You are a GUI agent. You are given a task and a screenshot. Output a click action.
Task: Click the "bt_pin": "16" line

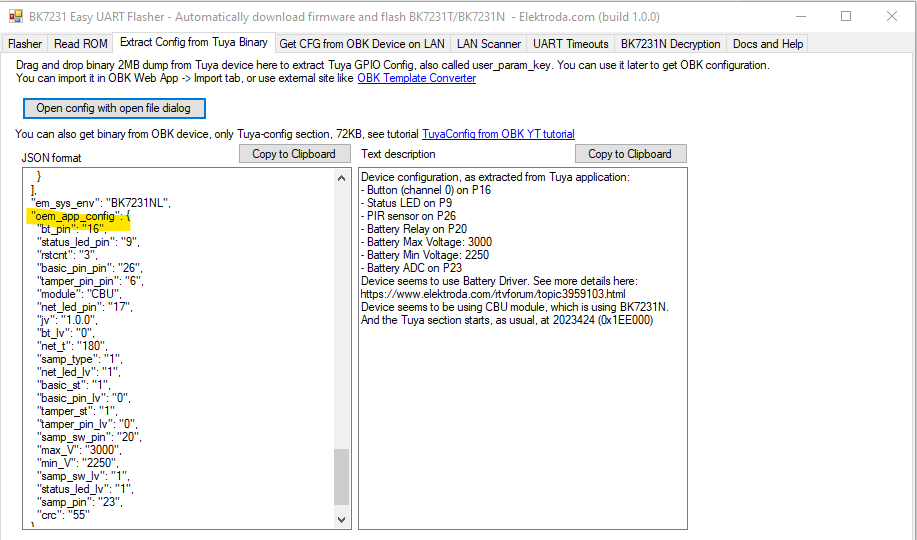71,229
